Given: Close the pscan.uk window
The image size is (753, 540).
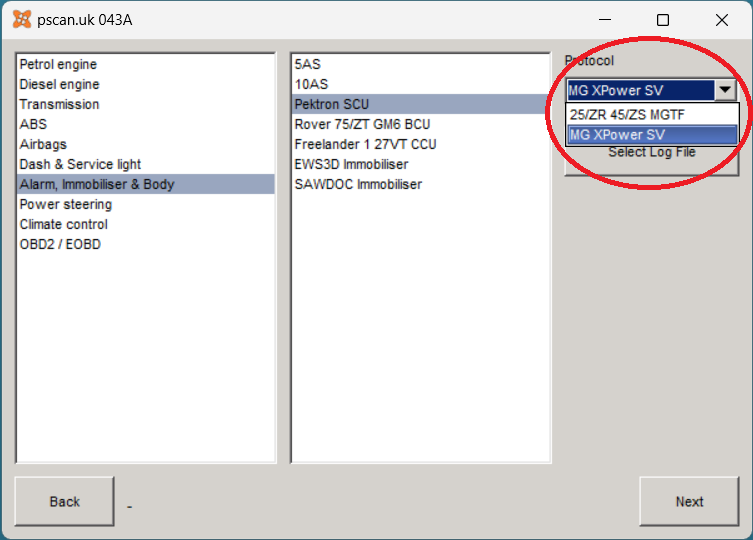Looking at the screenshot, I should pyautogui.click(x=722, y=20).
